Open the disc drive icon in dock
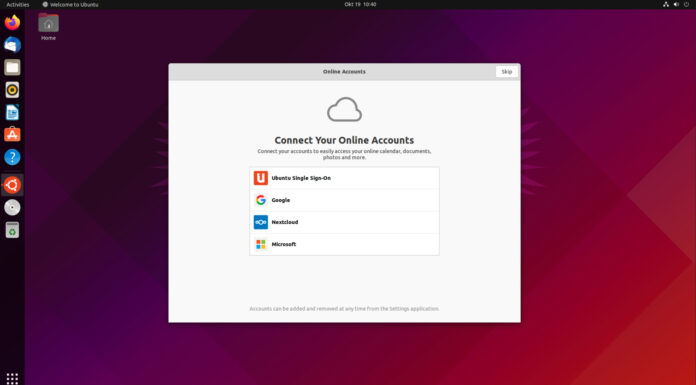696x385 pixels. point(12,207)
